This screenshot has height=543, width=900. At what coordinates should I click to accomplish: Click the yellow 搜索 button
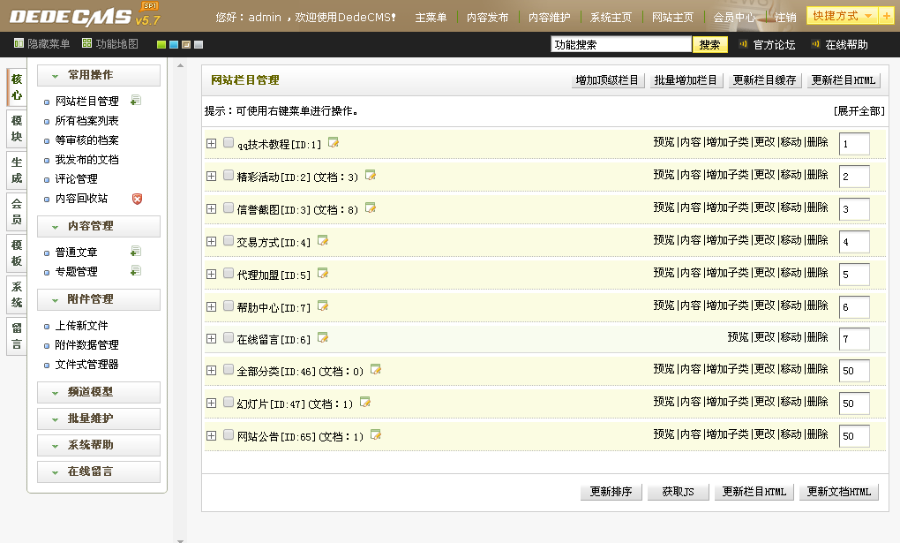coord(710,45)
